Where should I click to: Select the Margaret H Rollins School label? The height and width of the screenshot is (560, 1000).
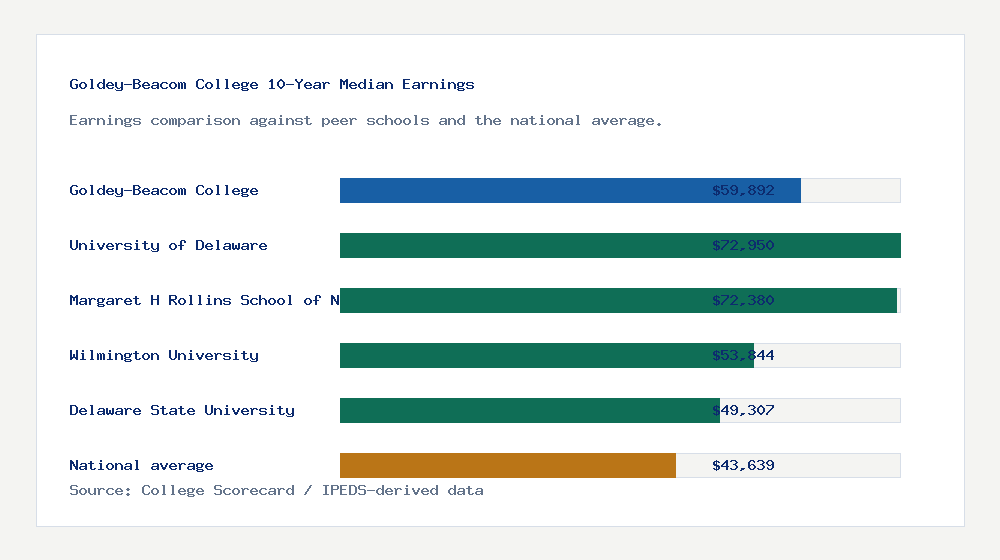point(204,300)
